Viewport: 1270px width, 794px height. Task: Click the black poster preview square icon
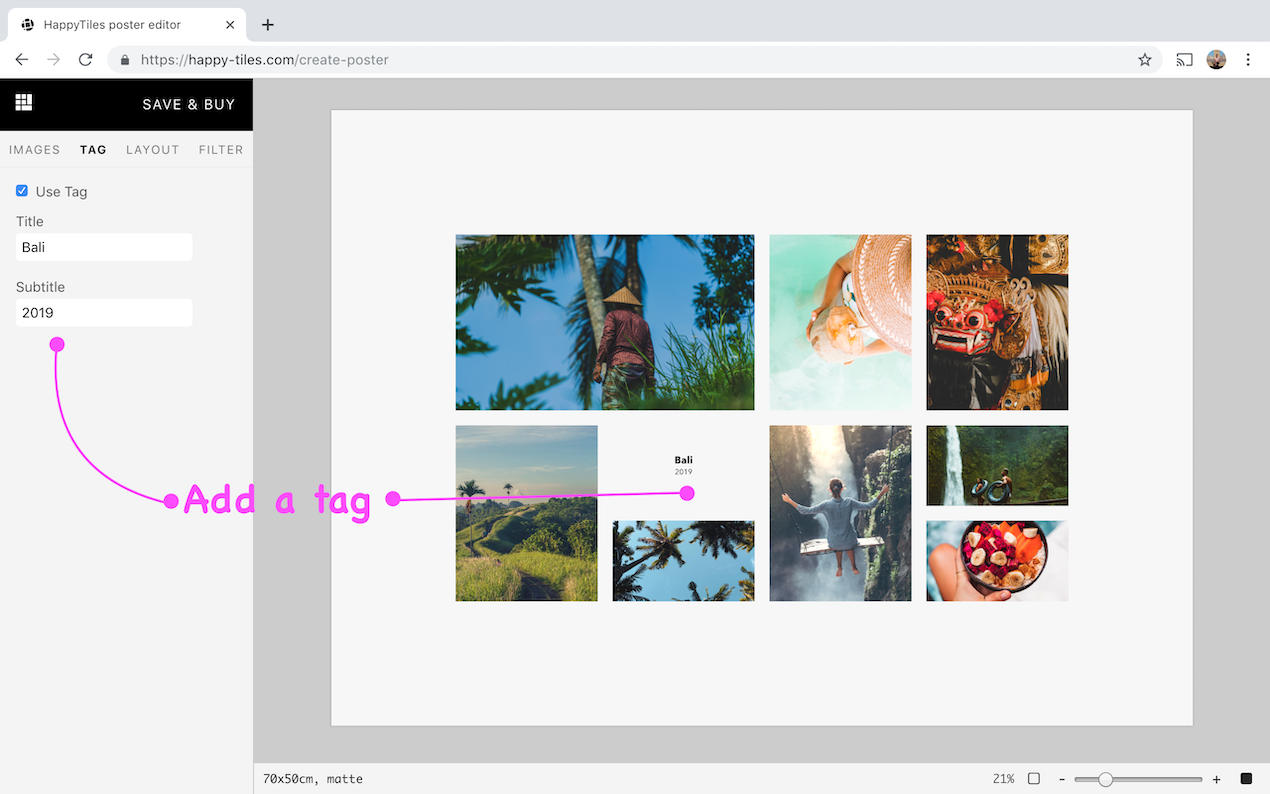pyautogui.click(x=1246, y=778)
